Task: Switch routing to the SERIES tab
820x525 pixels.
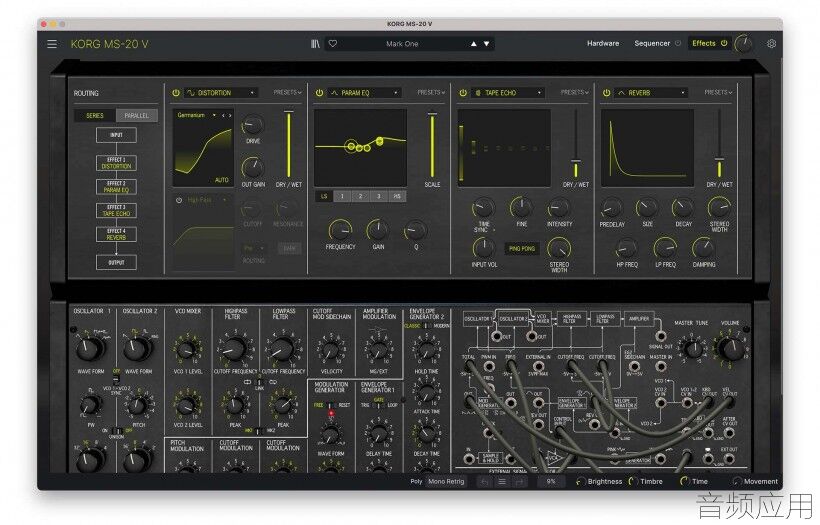Action: (x=95, y=115)
